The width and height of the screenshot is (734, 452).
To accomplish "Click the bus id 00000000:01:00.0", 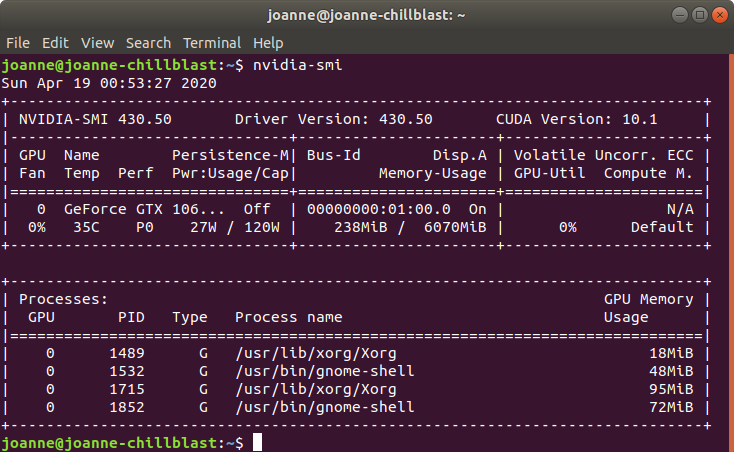I will coord(379,209).
